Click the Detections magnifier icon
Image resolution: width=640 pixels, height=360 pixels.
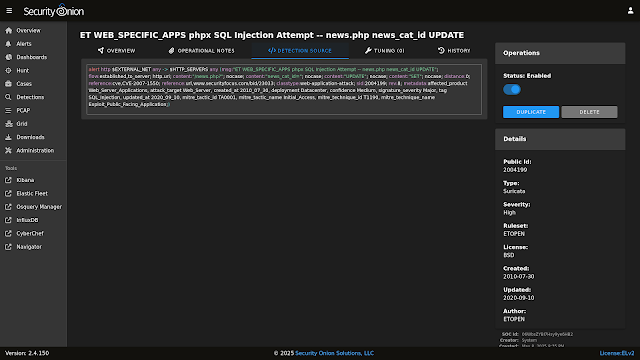[x=8, y=97]
